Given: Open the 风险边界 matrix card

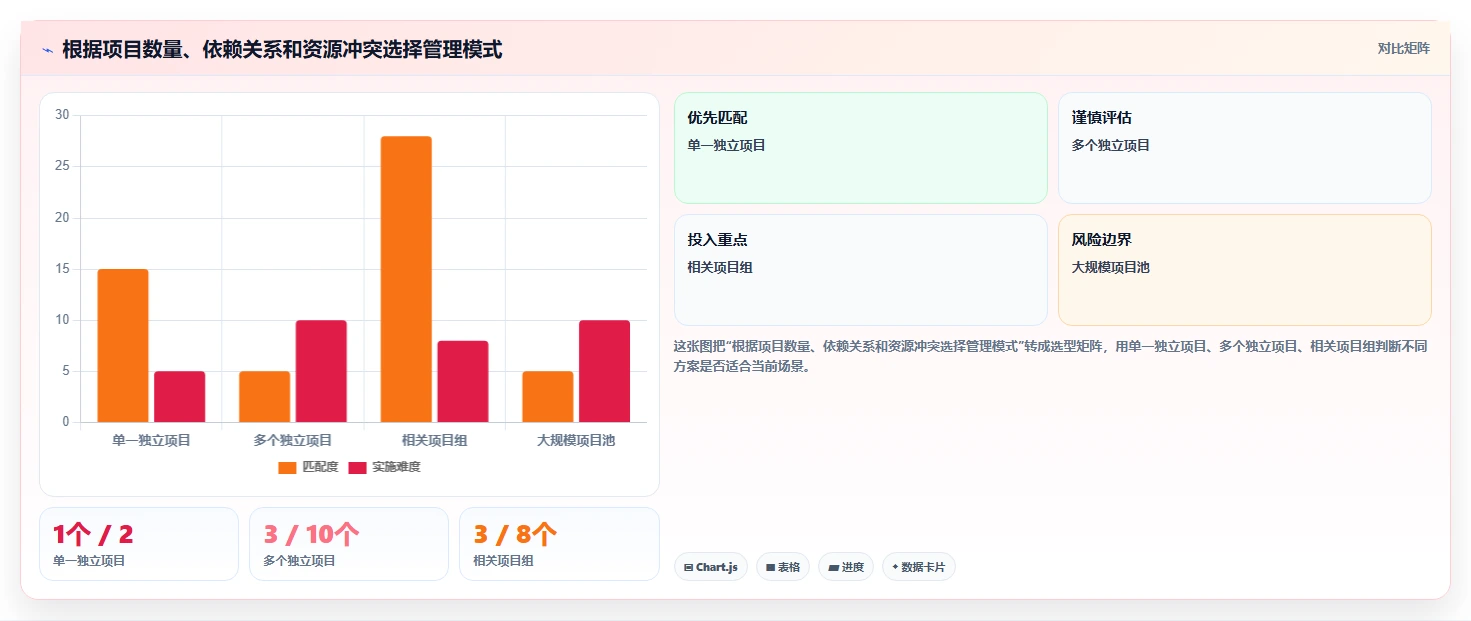Looking at the screenshot, I should point(1245,270).
